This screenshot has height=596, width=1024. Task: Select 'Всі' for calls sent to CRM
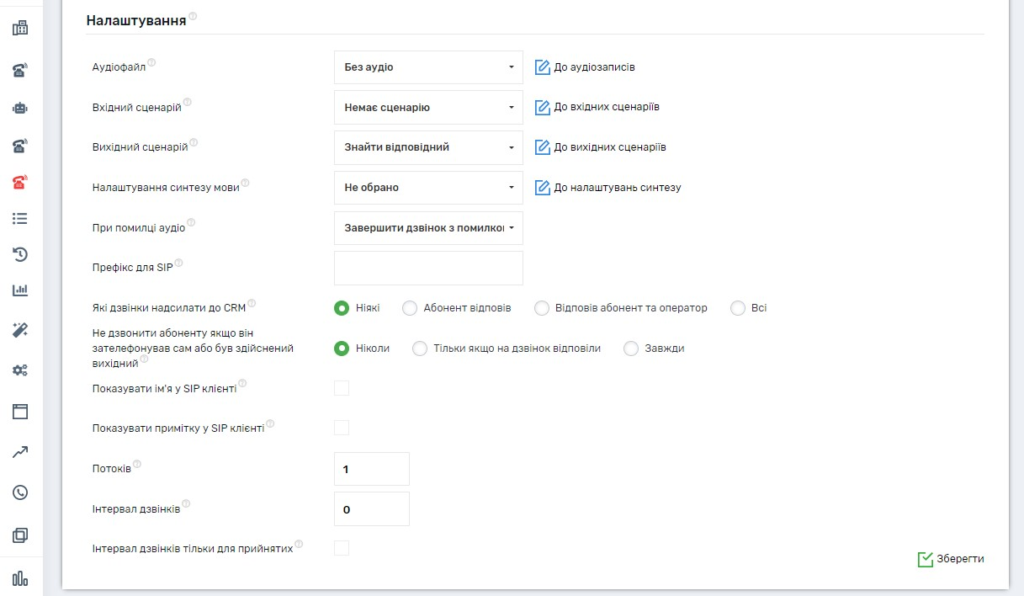point(738,308)
